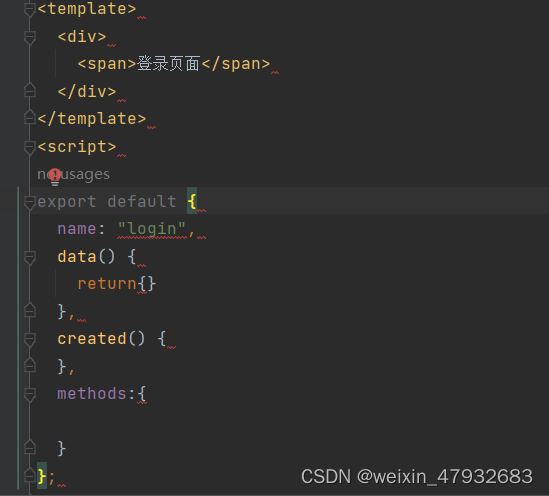The image size is (549, 496).
Task: Click the opening <template> tag text
Action: click(86, 9)
